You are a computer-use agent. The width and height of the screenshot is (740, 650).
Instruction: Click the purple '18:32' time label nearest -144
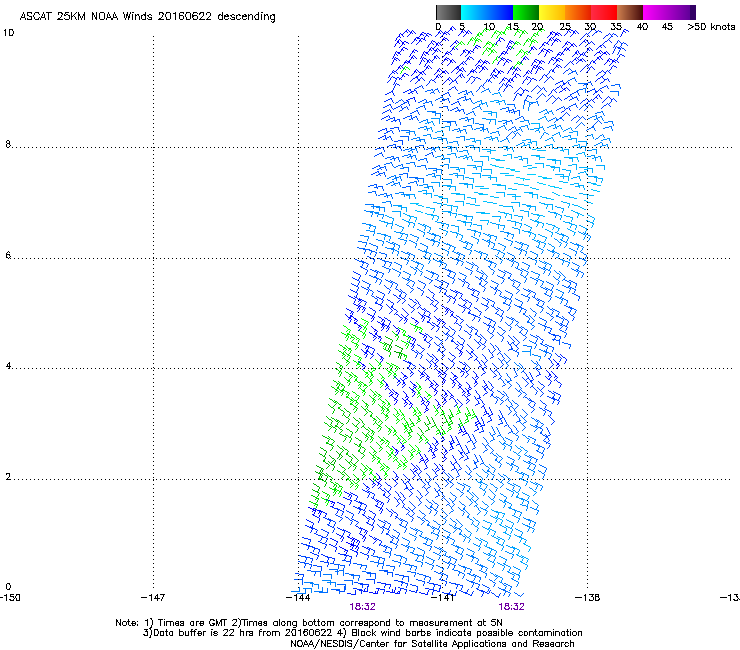pyautogui.click(x=362, y=607)
